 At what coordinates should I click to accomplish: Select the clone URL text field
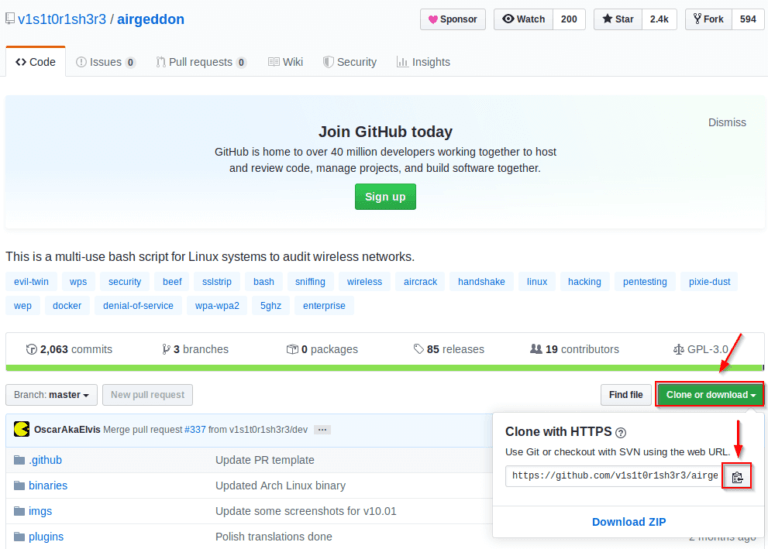click(614, 477)
